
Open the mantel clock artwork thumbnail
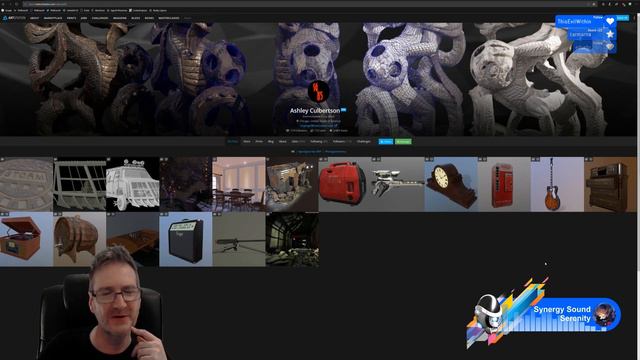click(451, 184)
